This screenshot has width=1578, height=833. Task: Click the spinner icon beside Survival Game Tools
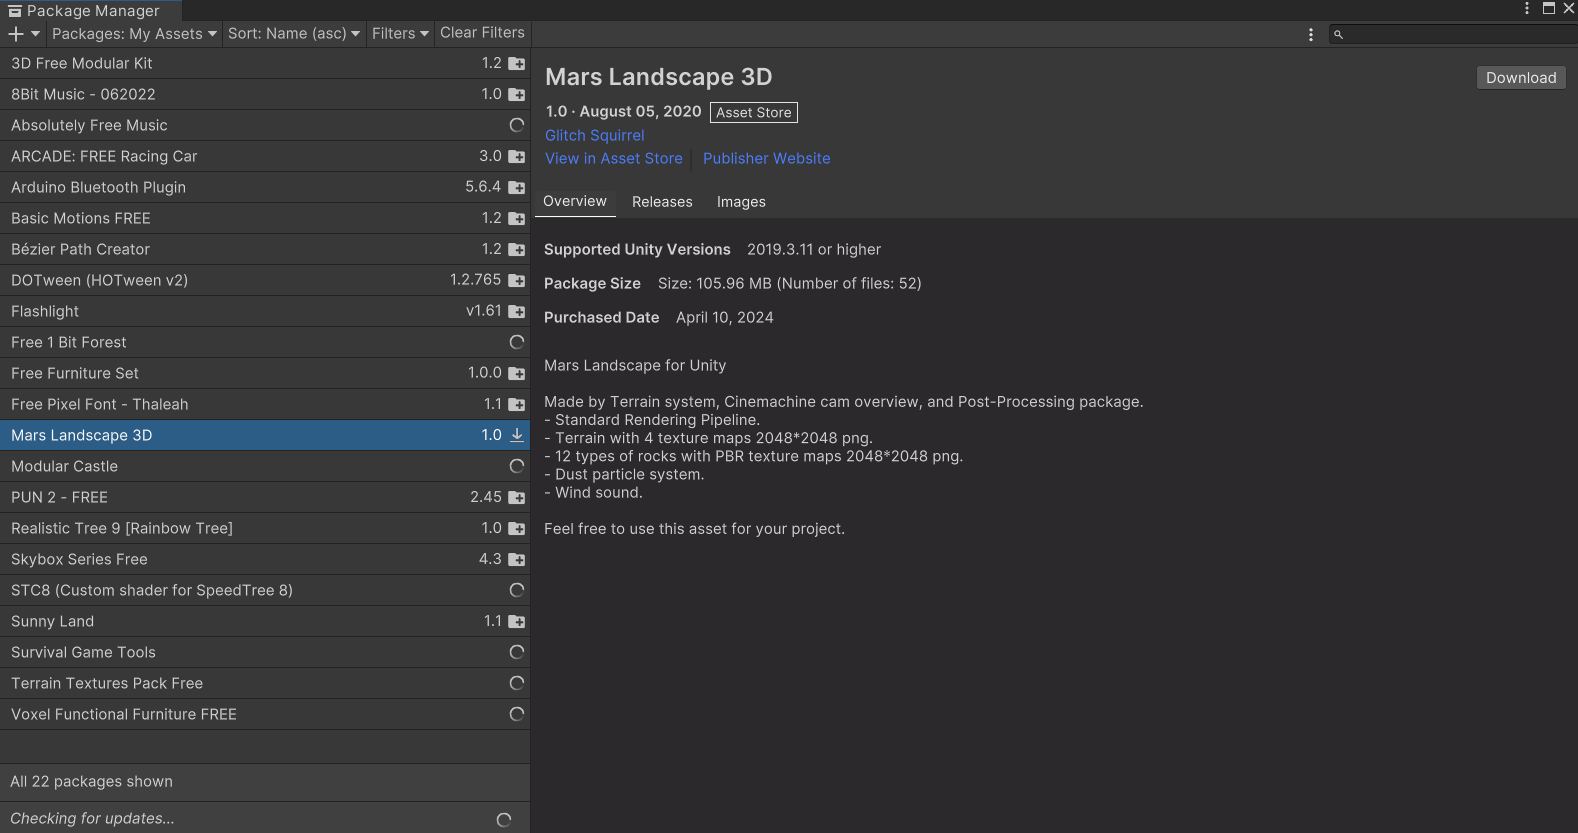pyautogui.click(x=517, y=652)
